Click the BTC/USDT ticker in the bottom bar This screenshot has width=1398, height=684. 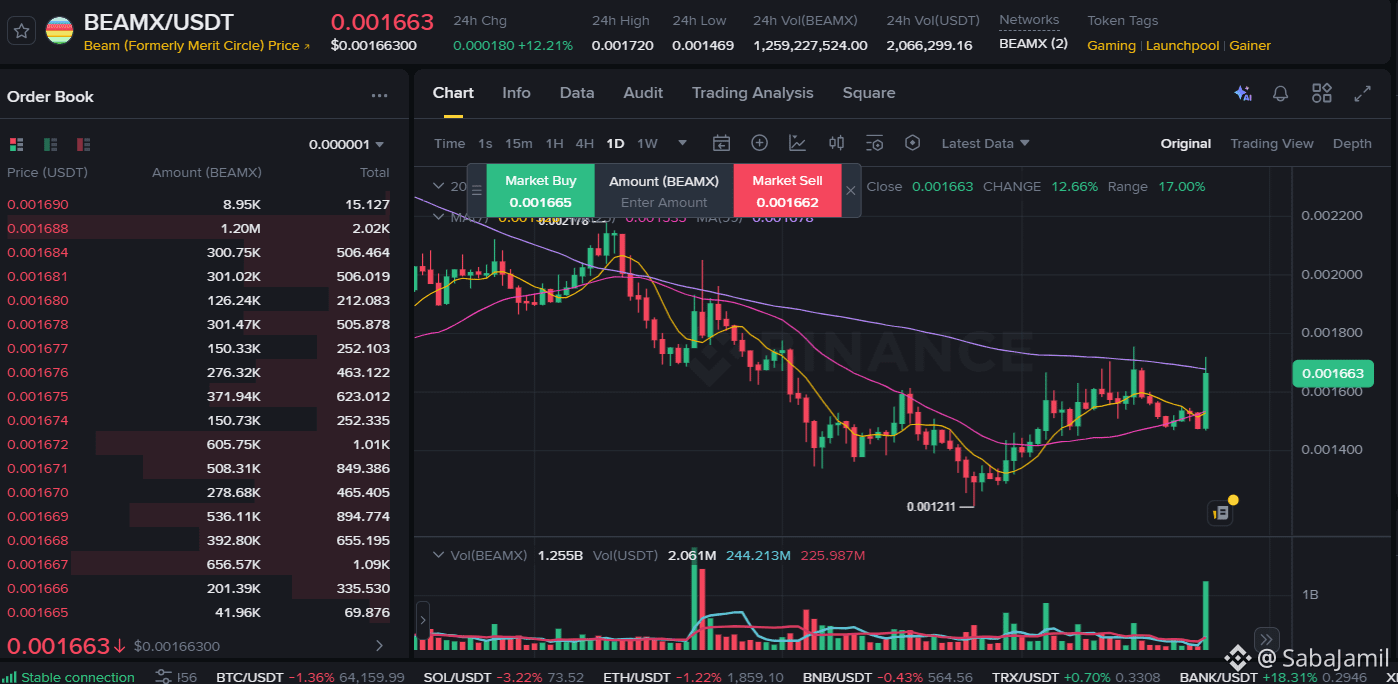click(x=311, y=677)
